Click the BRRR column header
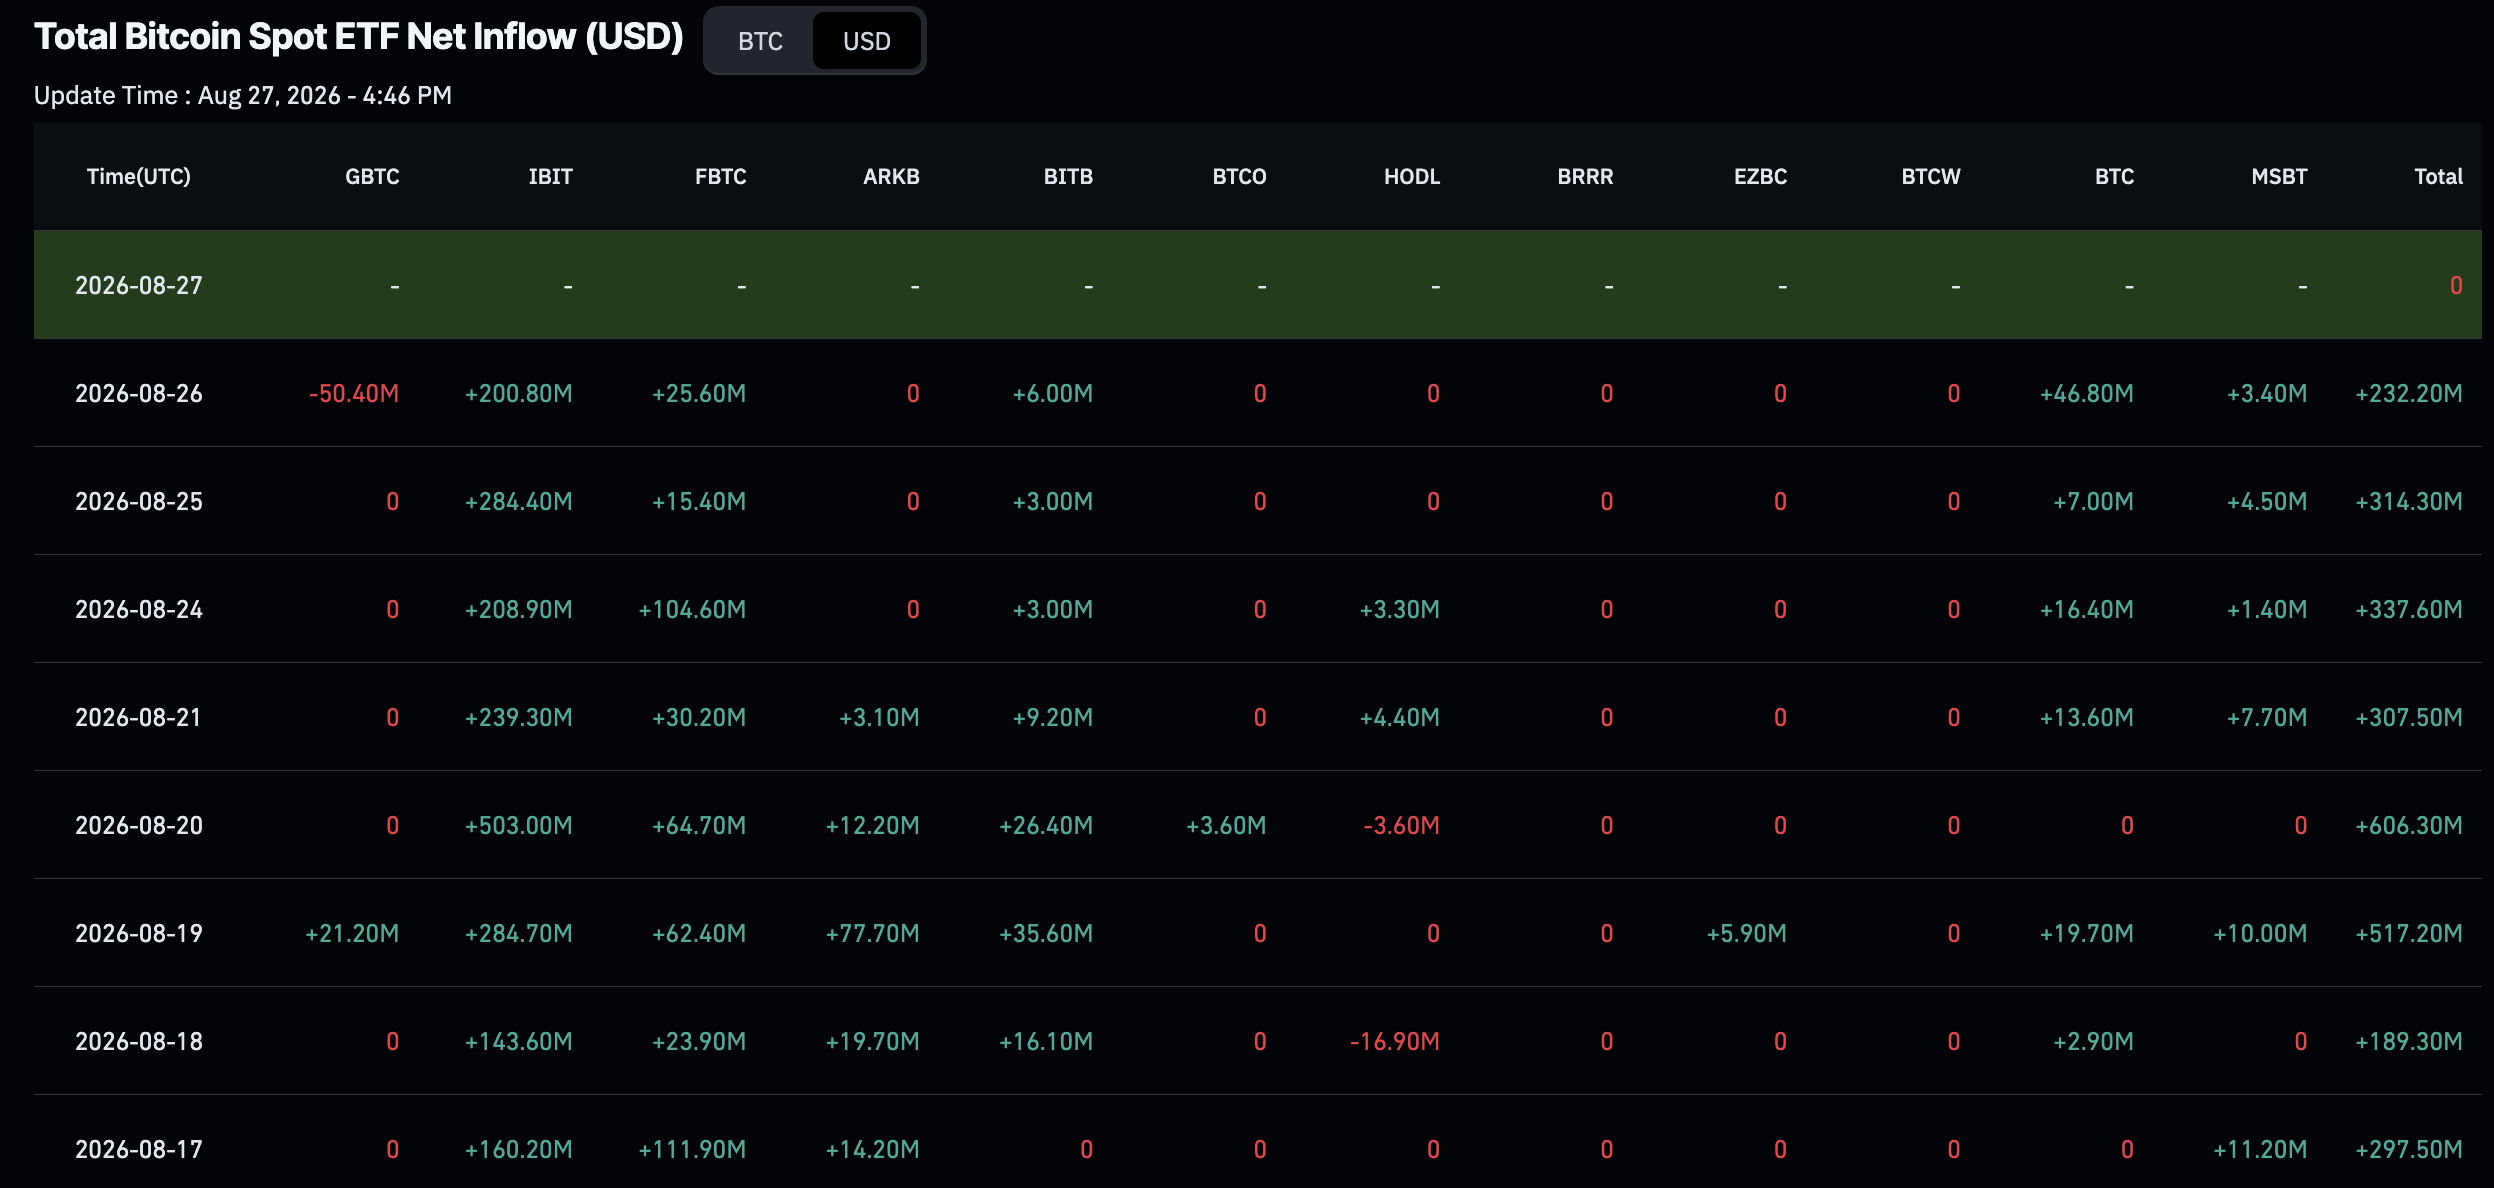Image resolution: width=2494 pixels, height=1188 pixels. [1585, 177]
